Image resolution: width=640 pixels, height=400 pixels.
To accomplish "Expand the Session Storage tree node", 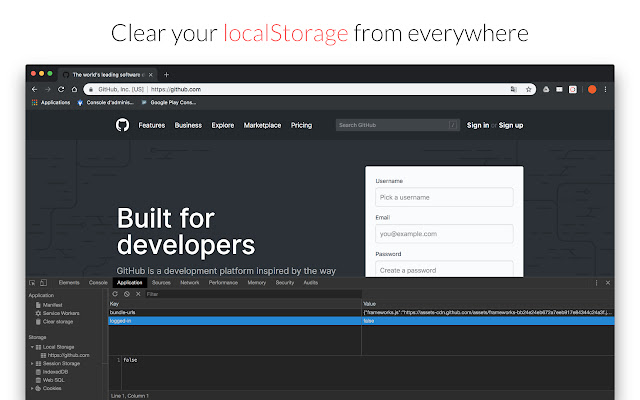I will (32, 363).
